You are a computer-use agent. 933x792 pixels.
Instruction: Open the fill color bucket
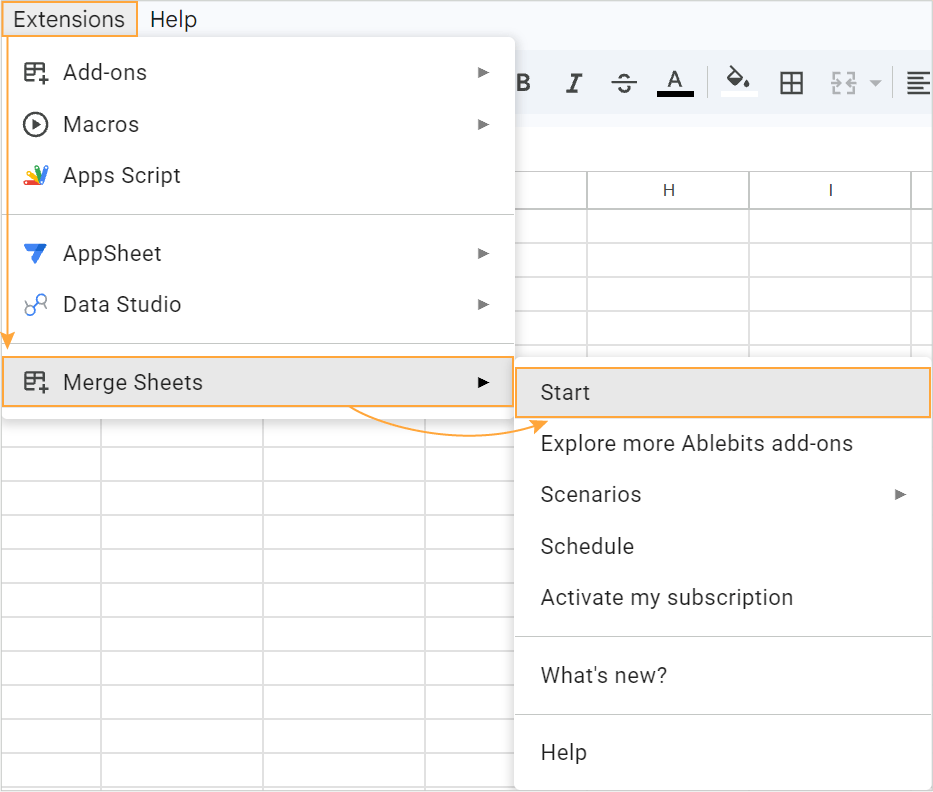738,82
